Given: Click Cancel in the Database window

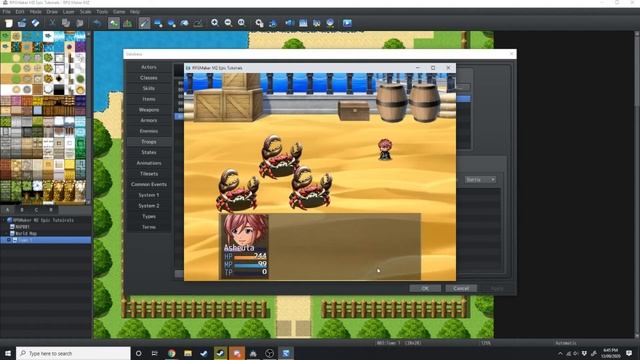Looking at the screenshot, I should [461, 288].
